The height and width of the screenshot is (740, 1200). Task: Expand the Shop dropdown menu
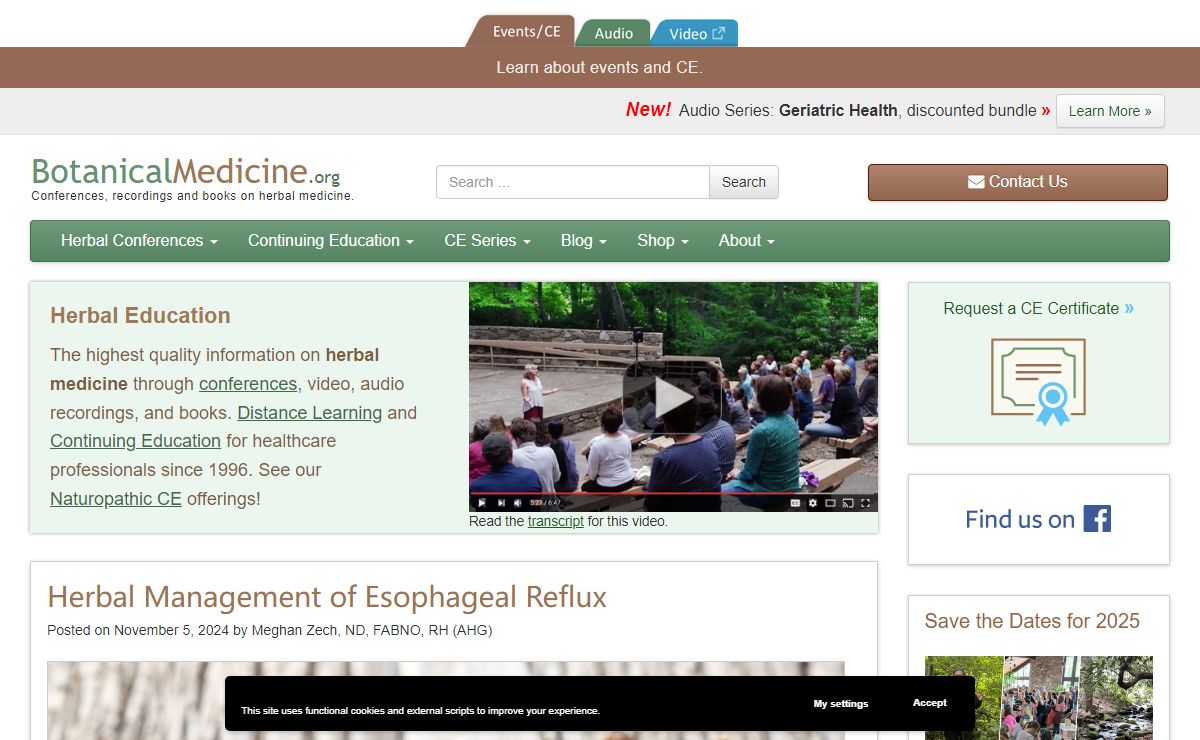point(663,240)
